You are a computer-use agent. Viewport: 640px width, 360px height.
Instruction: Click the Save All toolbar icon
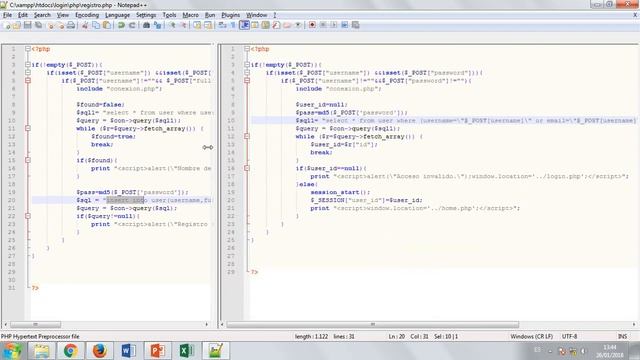pyautogui.click(x=38, y=25)
